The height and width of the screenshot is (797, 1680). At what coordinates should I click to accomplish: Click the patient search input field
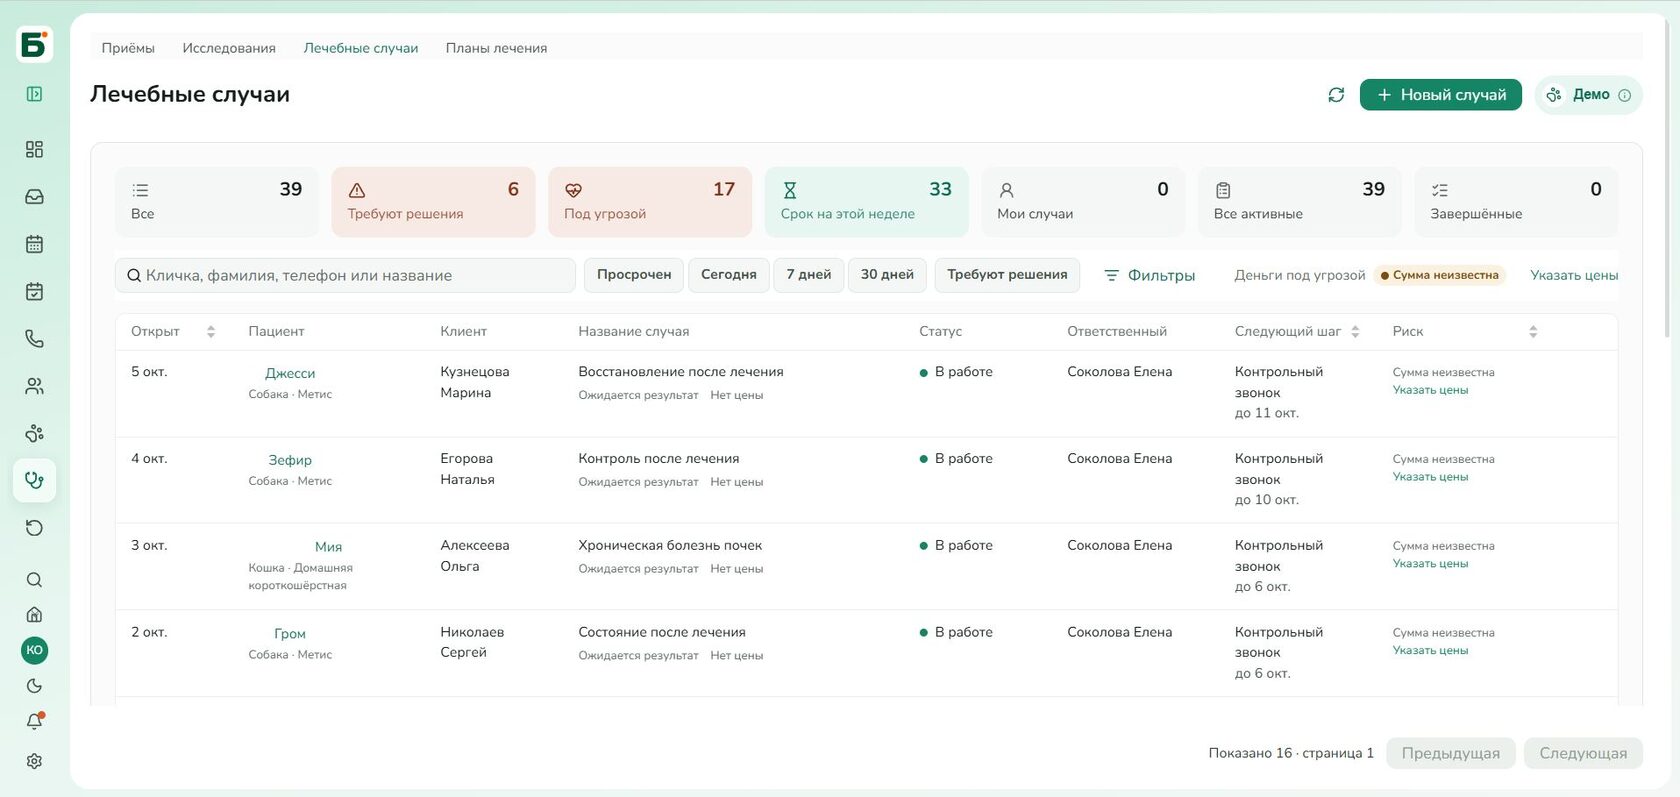[345, 275]
